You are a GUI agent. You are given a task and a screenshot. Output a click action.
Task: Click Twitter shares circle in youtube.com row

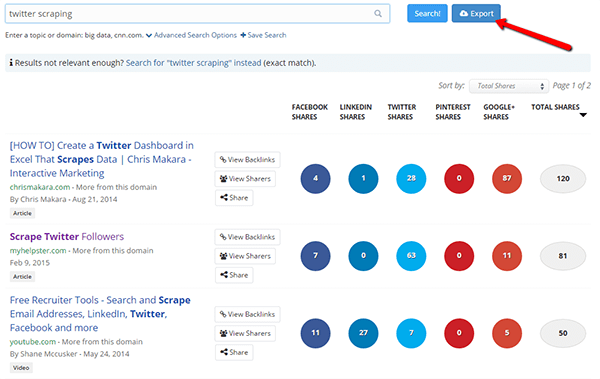[411, 333]
